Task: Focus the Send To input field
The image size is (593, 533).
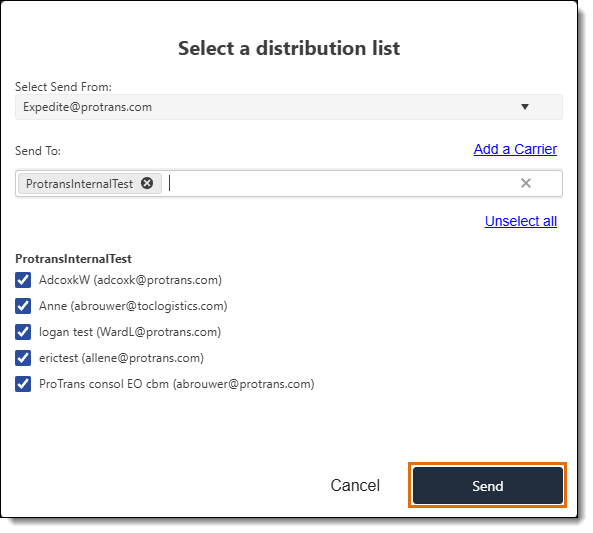Action: coord(340,183)
